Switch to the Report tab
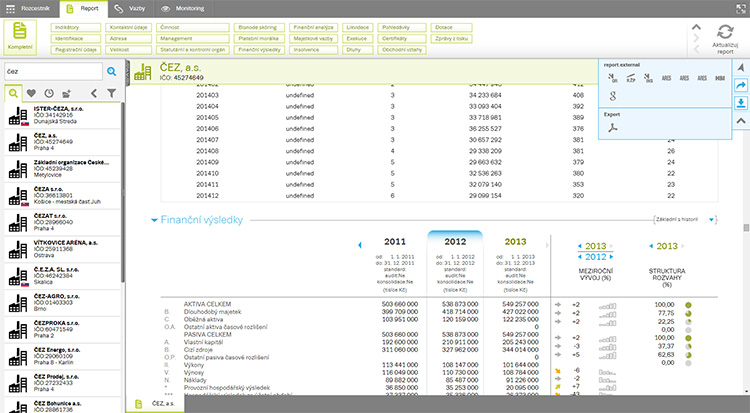Viewport: 750px width, 413px height. point(83,9)
